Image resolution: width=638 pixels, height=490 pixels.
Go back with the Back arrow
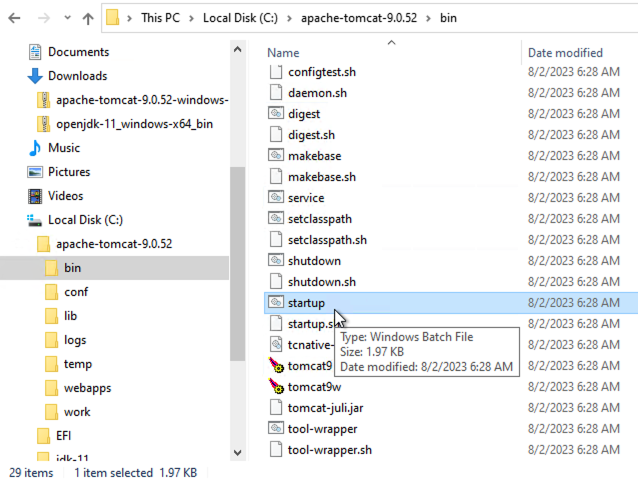[14, 18]
